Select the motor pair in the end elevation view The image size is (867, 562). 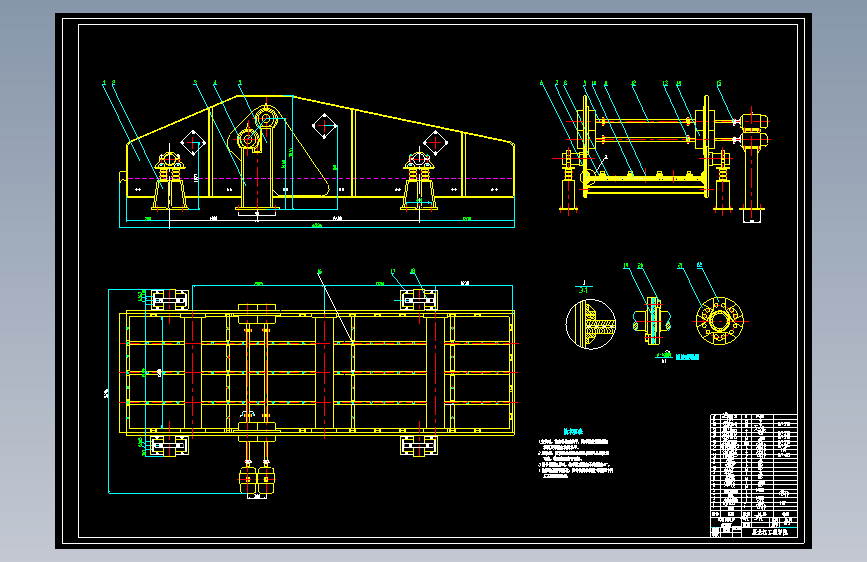click(x=754, y=130)
